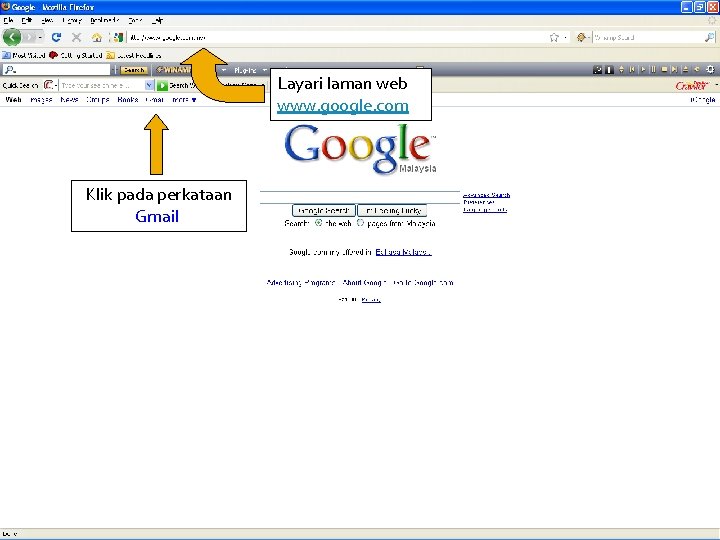
Task: Click the green Search Web arrow icon
Action: click(162, 85)
